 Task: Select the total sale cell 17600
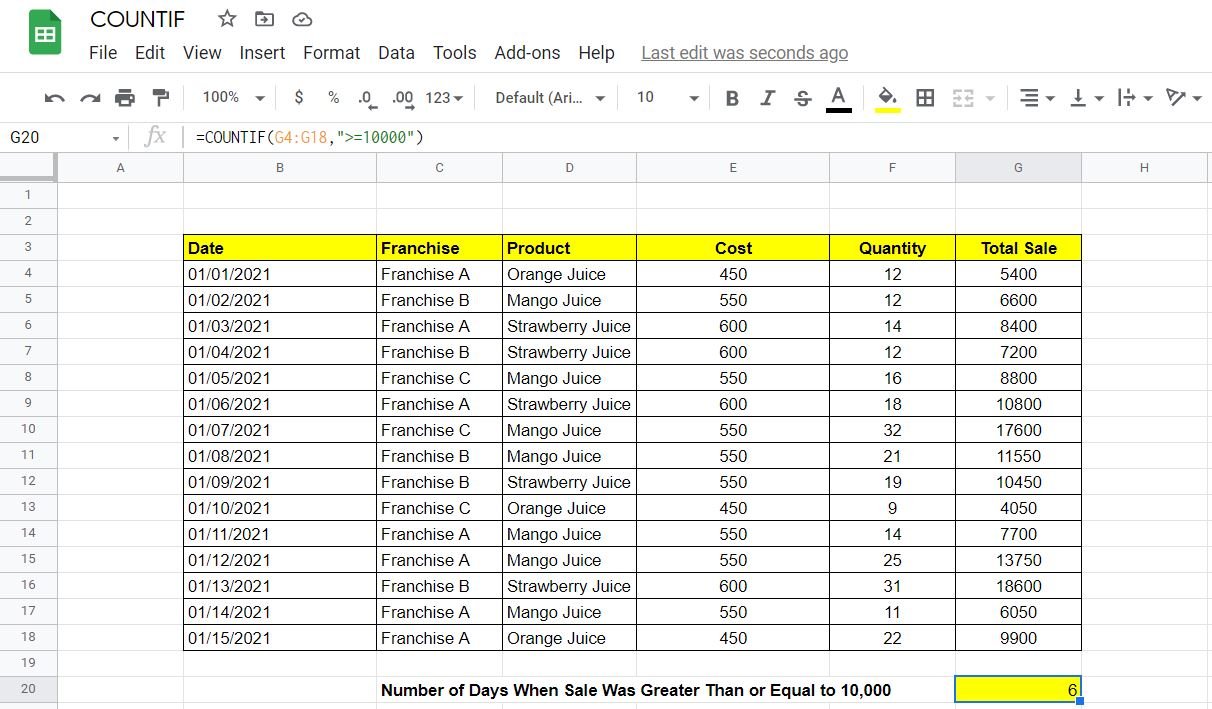(1018, 430)
